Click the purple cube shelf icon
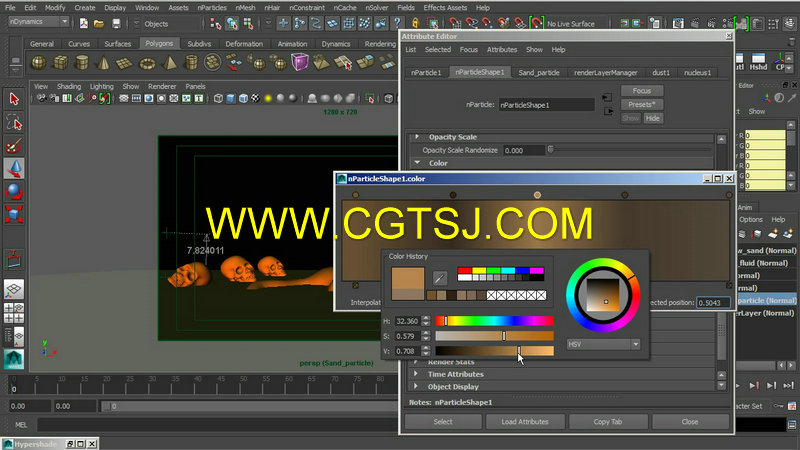Screen dimensions: 800x450 pyautogui.click(x=300, y=62)
